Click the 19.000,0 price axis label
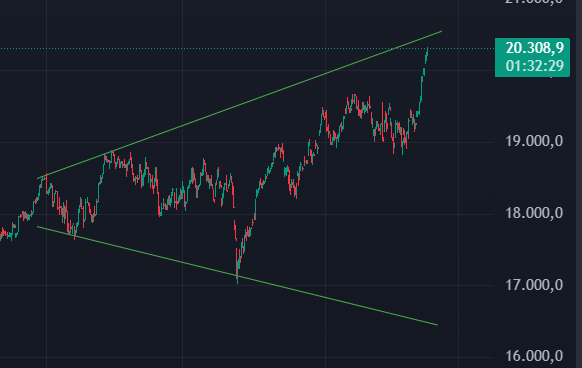Image resolution: width=582 pixels, height=368 pixels. [534, 141]
